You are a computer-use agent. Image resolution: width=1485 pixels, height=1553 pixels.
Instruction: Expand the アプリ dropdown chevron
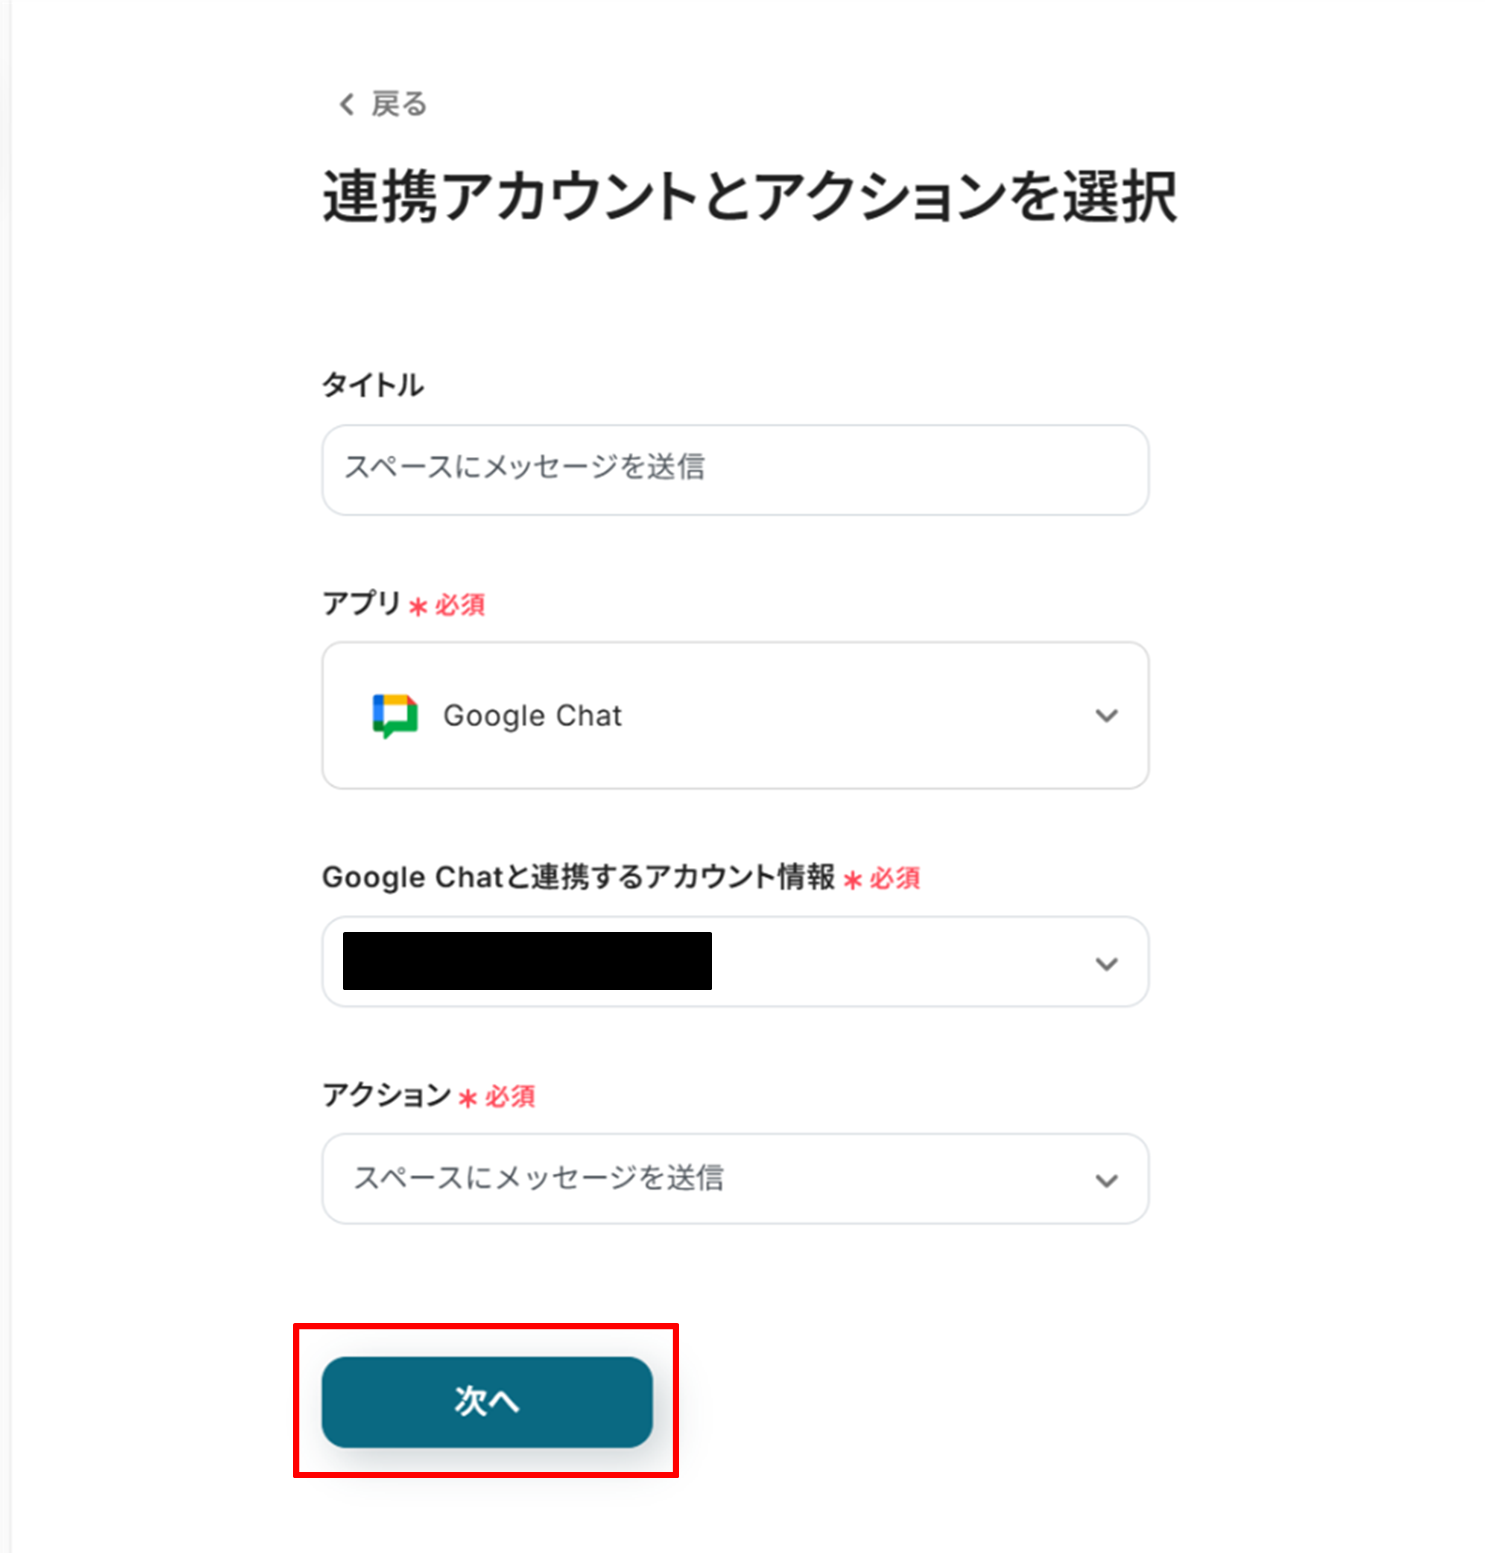point(1106,716)
